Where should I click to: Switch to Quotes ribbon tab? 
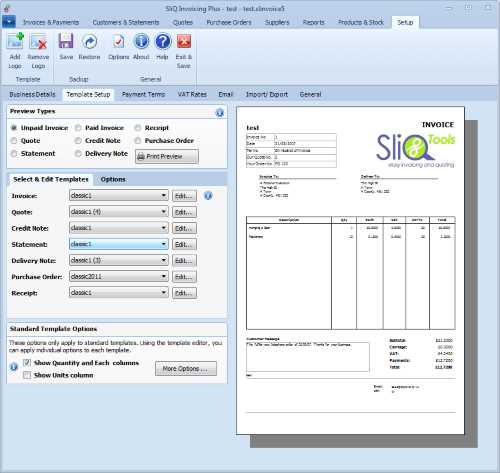[x=183, y=22]
